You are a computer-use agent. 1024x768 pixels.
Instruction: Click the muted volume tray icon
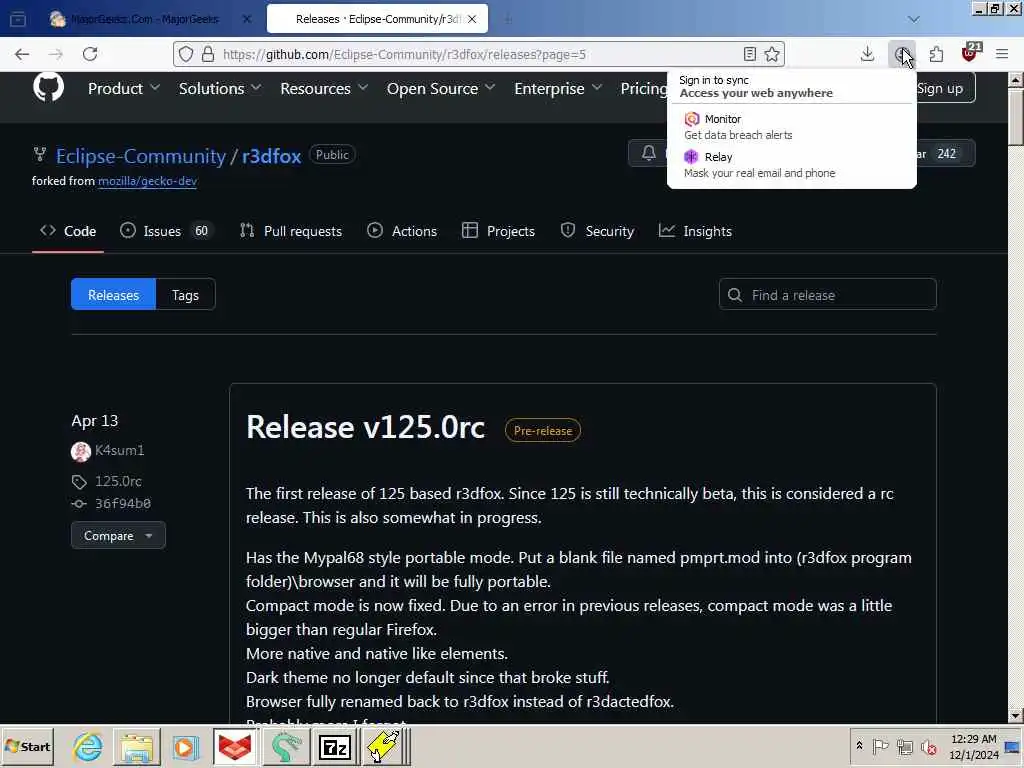click(929, 746)
